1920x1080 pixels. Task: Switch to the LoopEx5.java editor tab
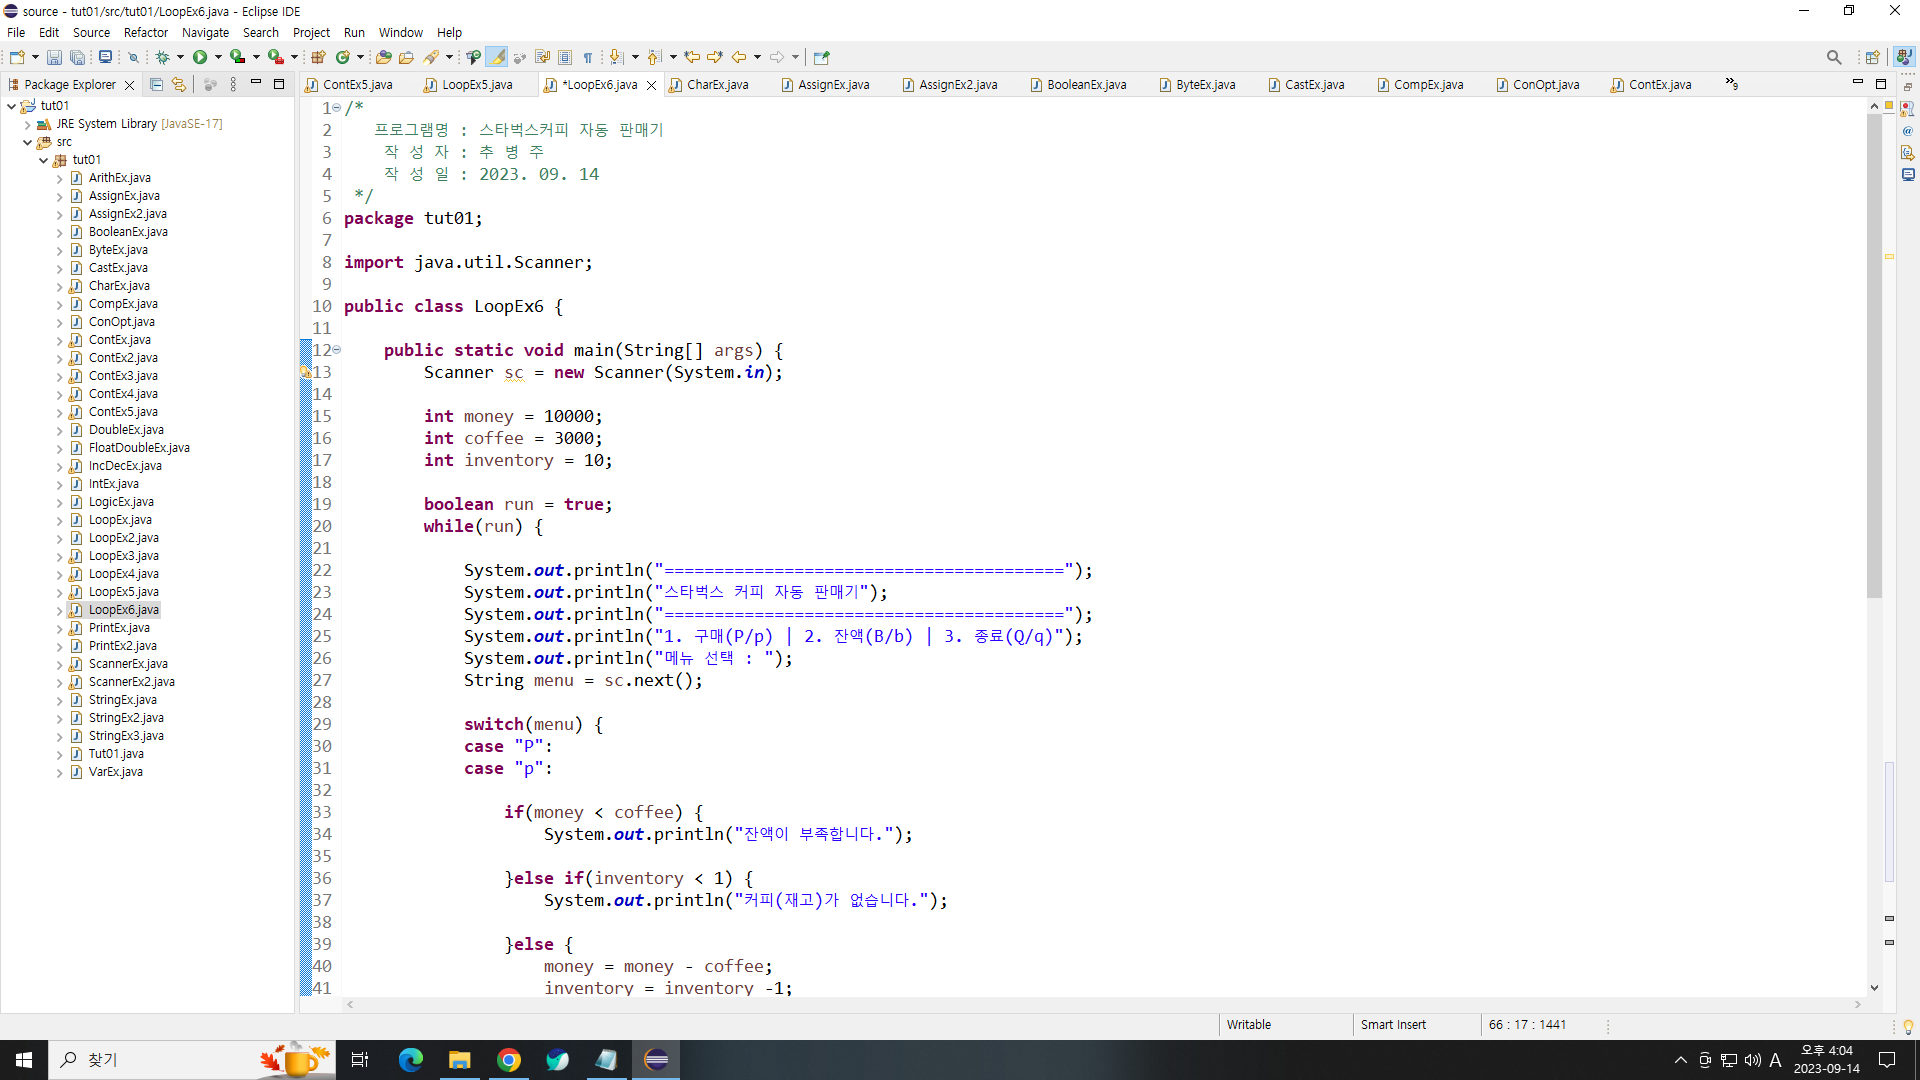point(477,85)
